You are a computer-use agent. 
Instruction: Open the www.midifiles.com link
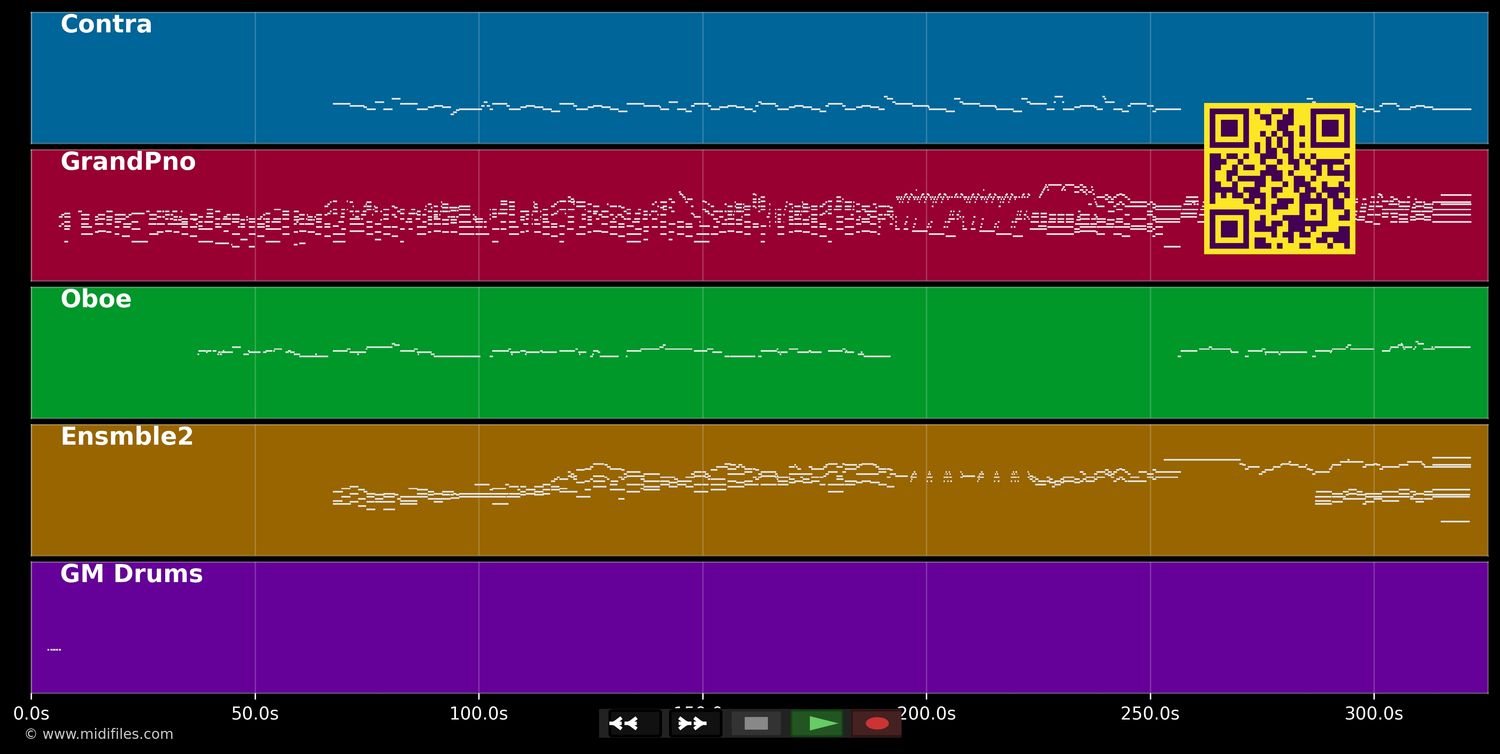pyautogui.click(x=99, y=734)
